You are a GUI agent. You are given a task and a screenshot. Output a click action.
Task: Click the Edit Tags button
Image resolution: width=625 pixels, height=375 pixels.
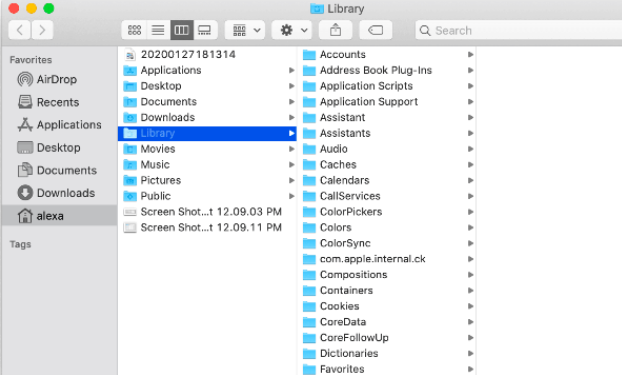tap(375, 30)
